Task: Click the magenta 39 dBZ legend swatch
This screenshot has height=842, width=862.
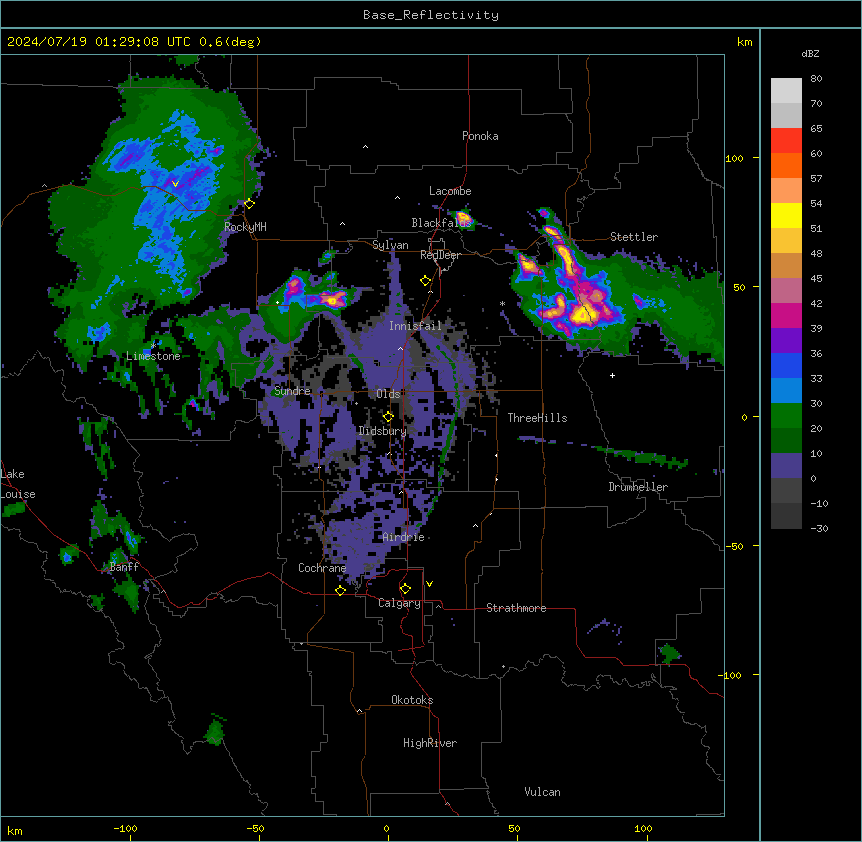Action: tap(786, 315)
